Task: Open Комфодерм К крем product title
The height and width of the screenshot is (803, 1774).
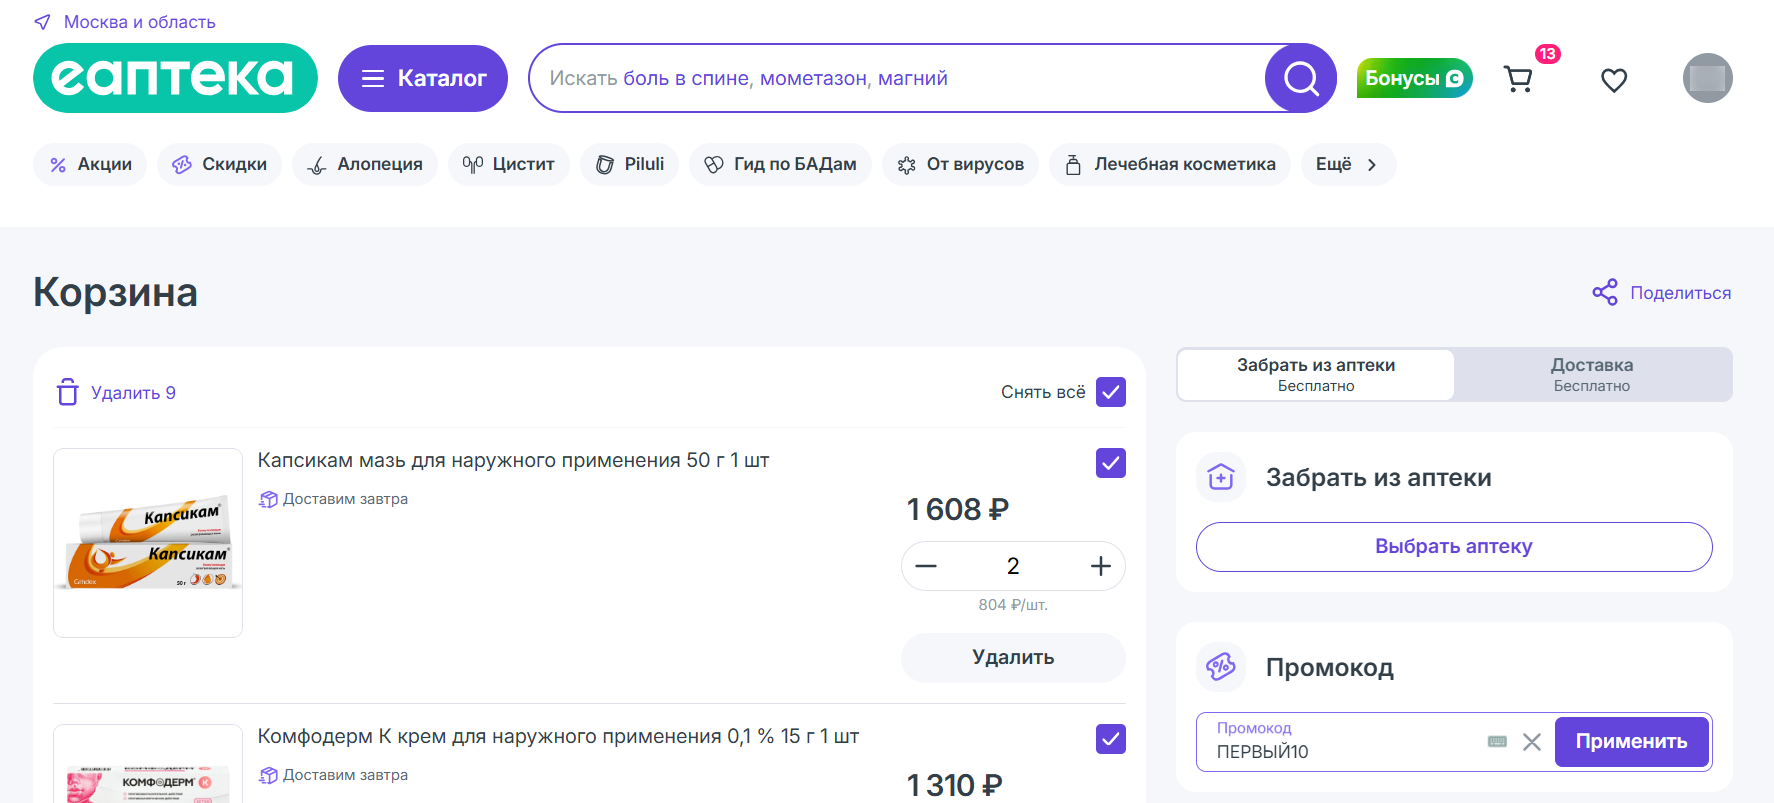Action: pos(558,736)
